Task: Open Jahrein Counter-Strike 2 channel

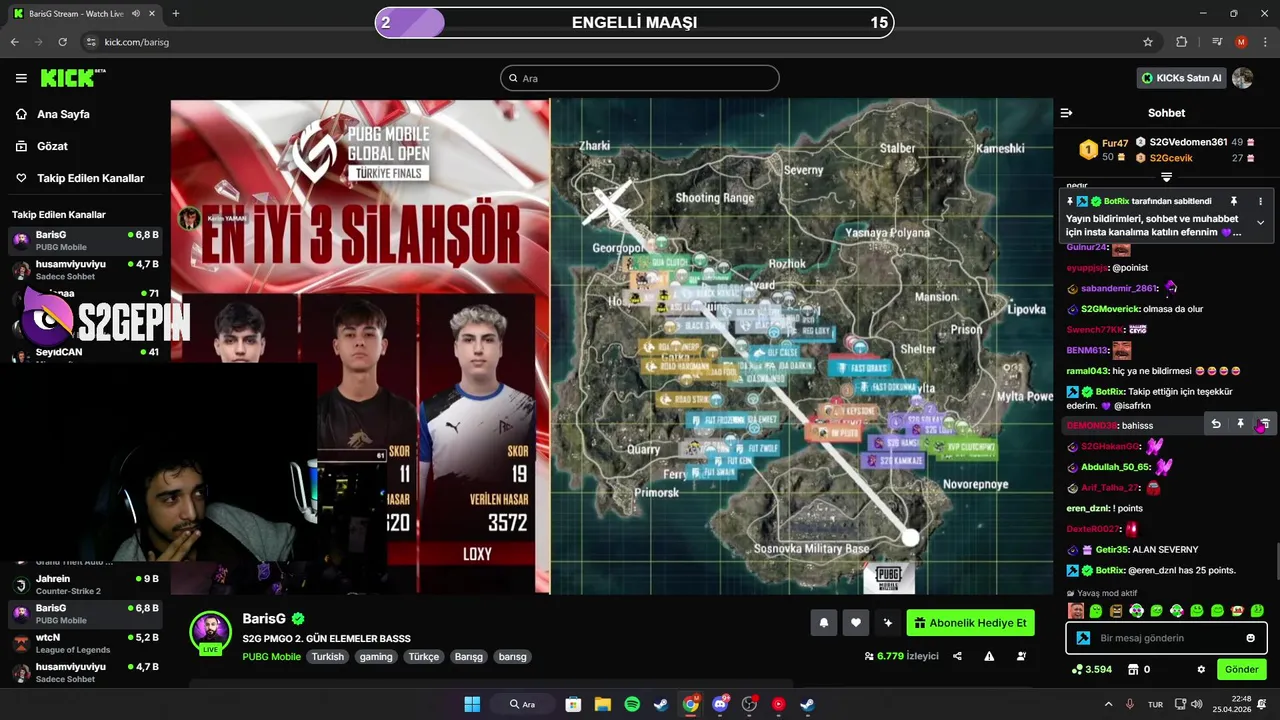Action: tap(85, 584)
